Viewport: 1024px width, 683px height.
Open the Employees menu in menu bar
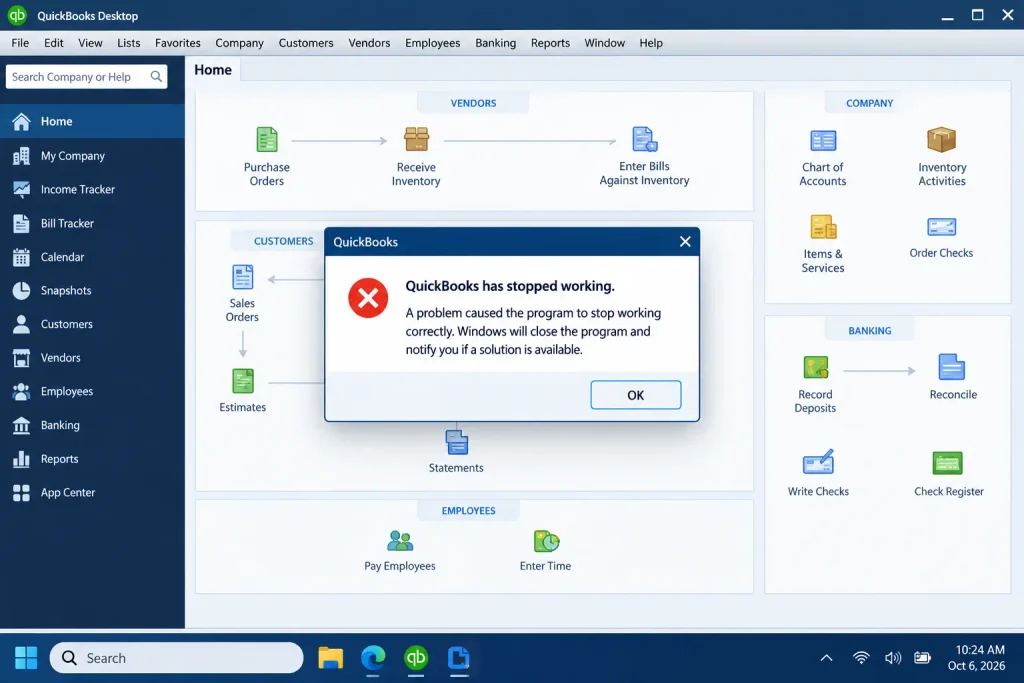point(432,43)
